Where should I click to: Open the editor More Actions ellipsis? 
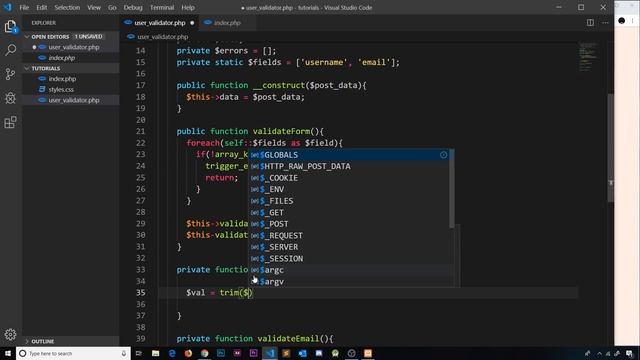coord(605,23)
